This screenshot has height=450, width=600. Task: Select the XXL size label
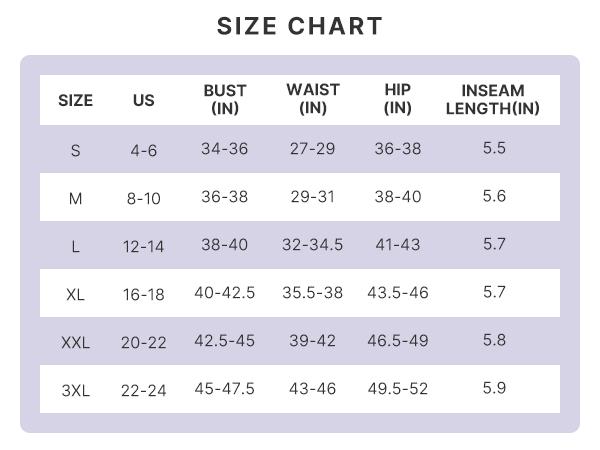76,343
